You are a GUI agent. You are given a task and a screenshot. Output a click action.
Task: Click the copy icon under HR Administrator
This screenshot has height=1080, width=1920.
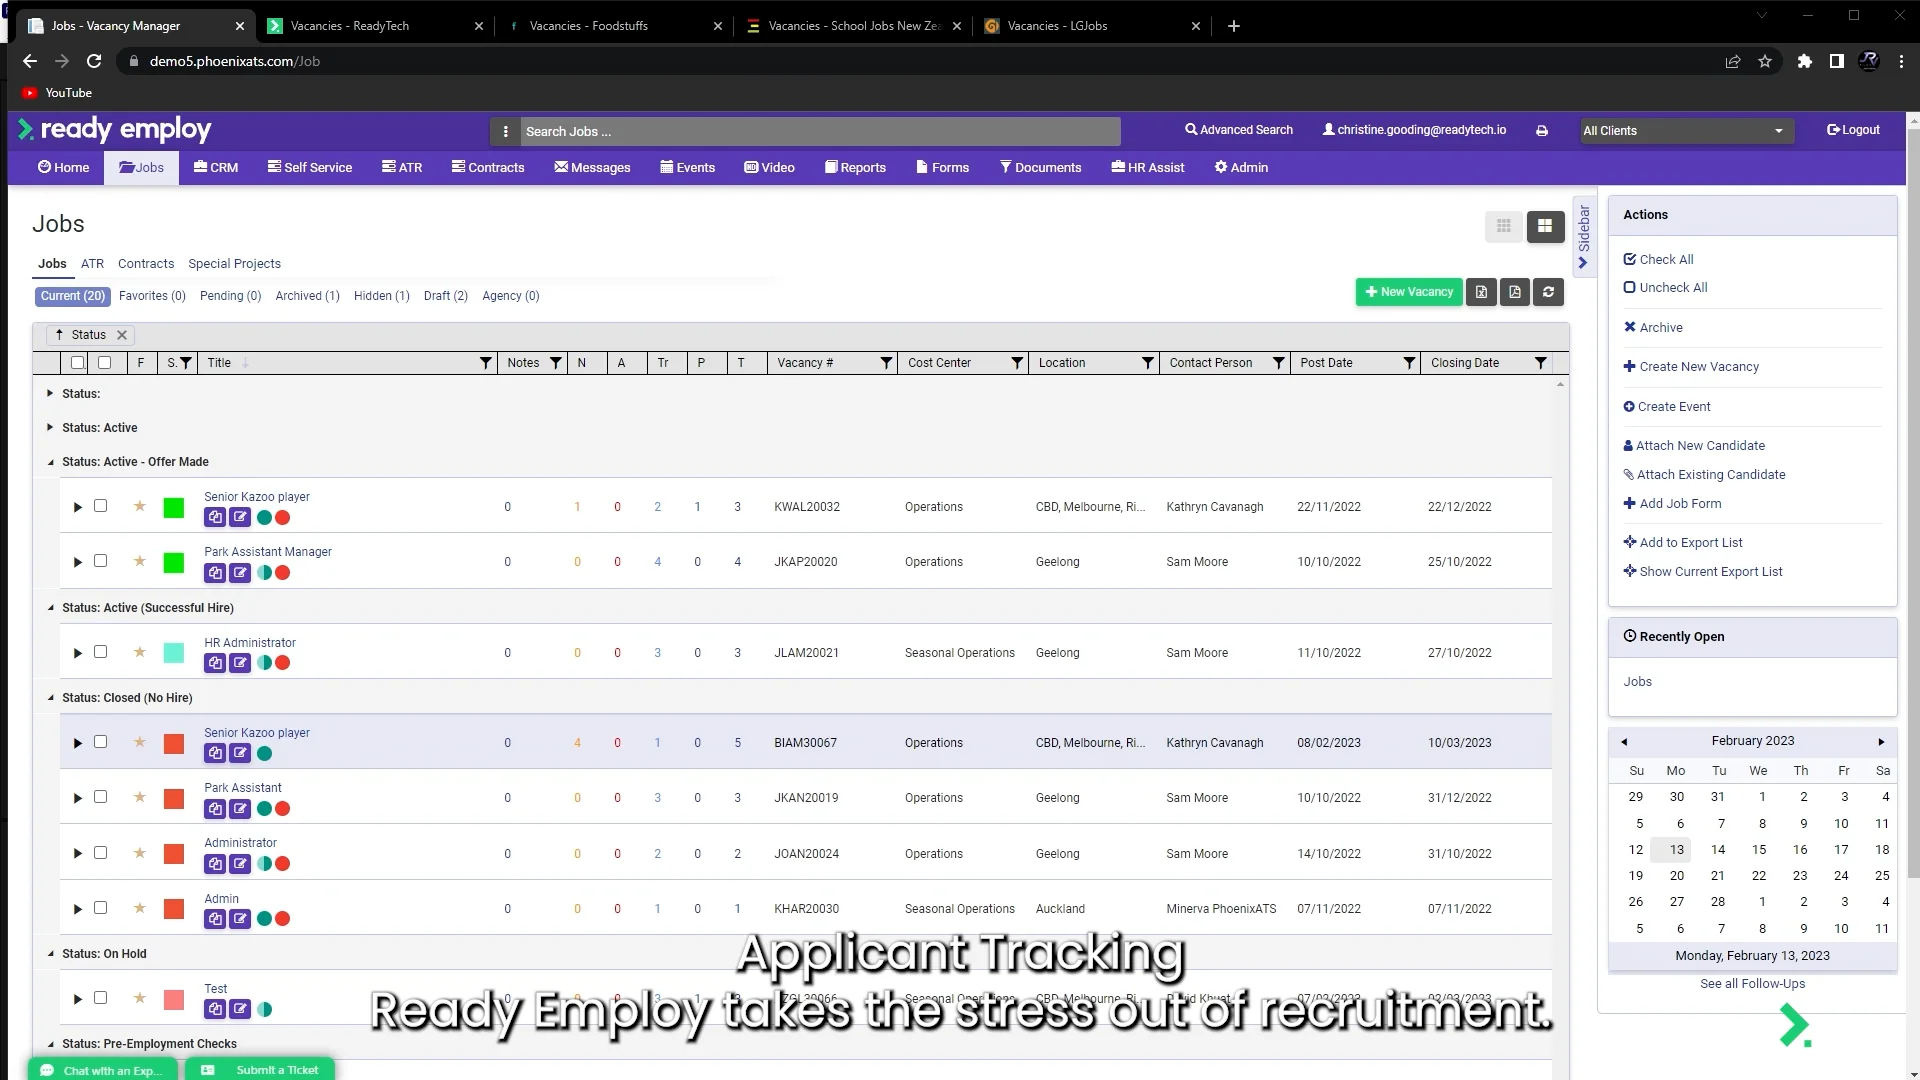[215, 663]
